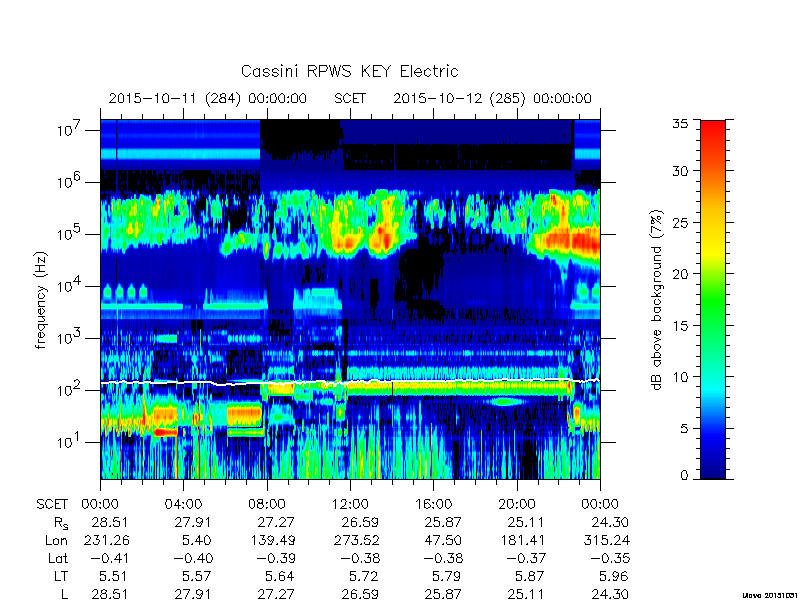
Task: Select the 16:00 time tick label
Action: click(x=433, y=505)
